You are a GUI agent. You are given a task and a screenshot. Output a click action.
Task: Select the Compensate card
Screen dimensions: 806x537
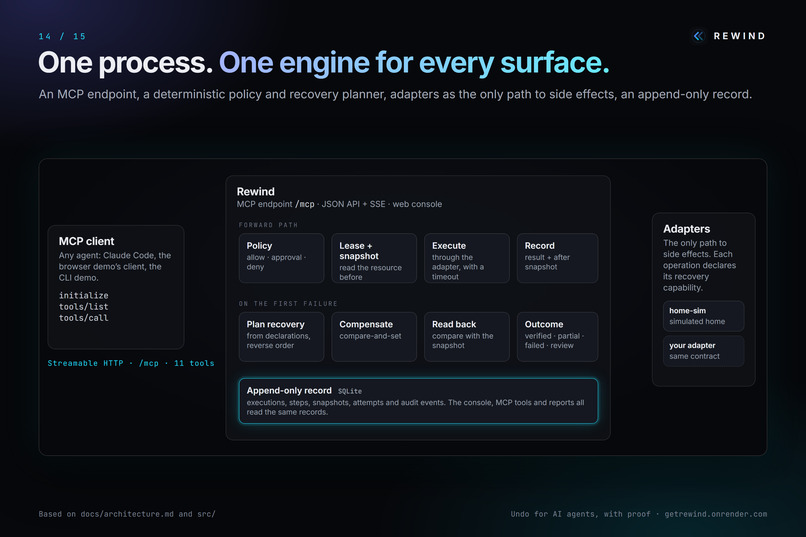(x=374, y=337)
